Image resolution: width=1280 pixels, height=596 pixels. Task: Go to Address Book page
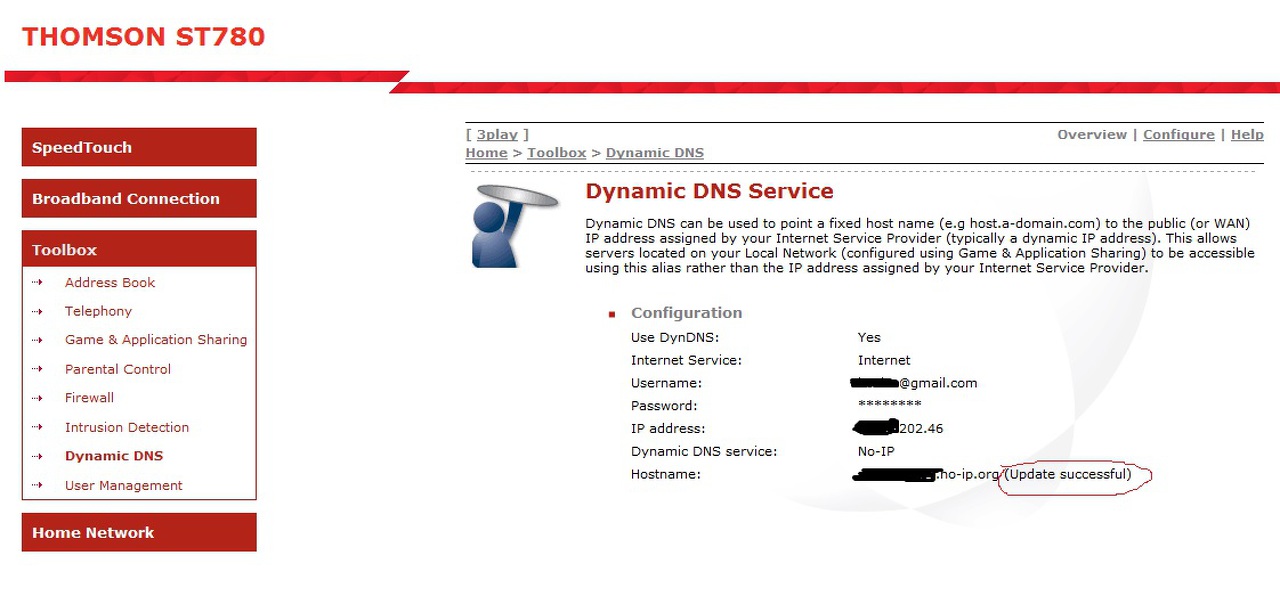[x=110, y=283]
